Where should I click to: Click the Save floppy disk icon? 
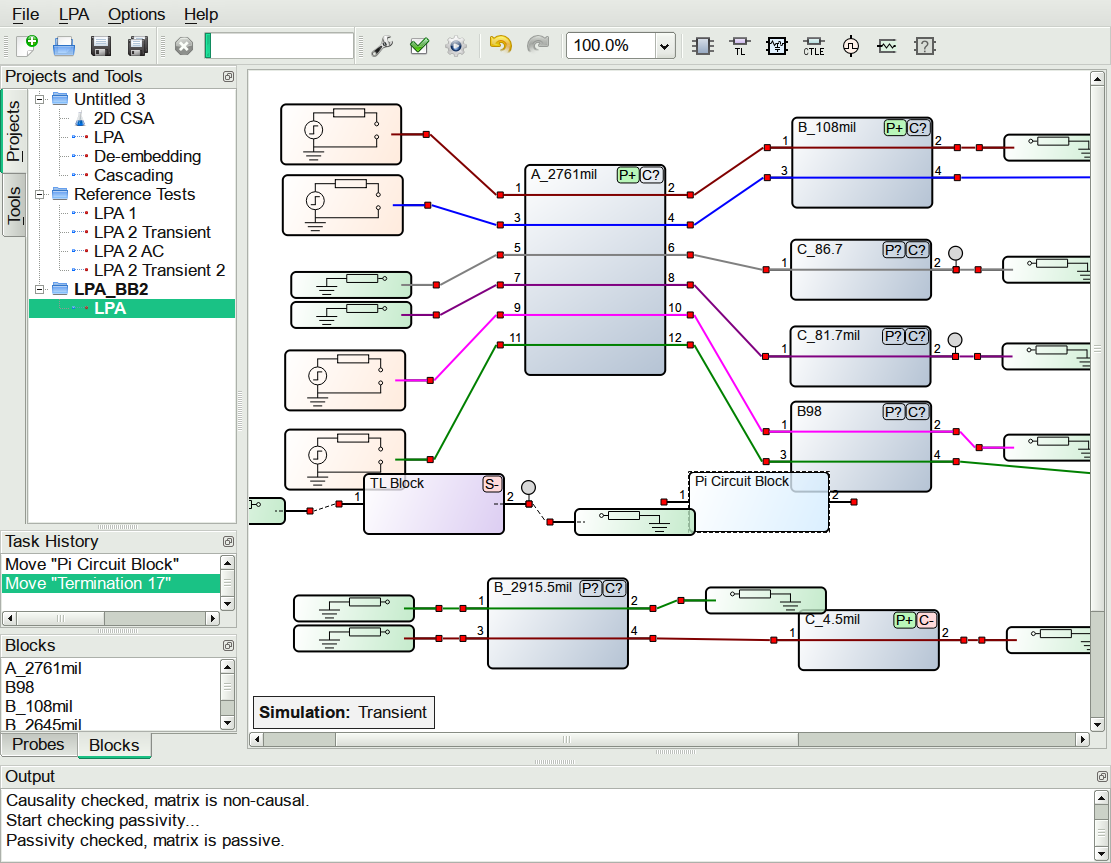(x=101, y=46)
